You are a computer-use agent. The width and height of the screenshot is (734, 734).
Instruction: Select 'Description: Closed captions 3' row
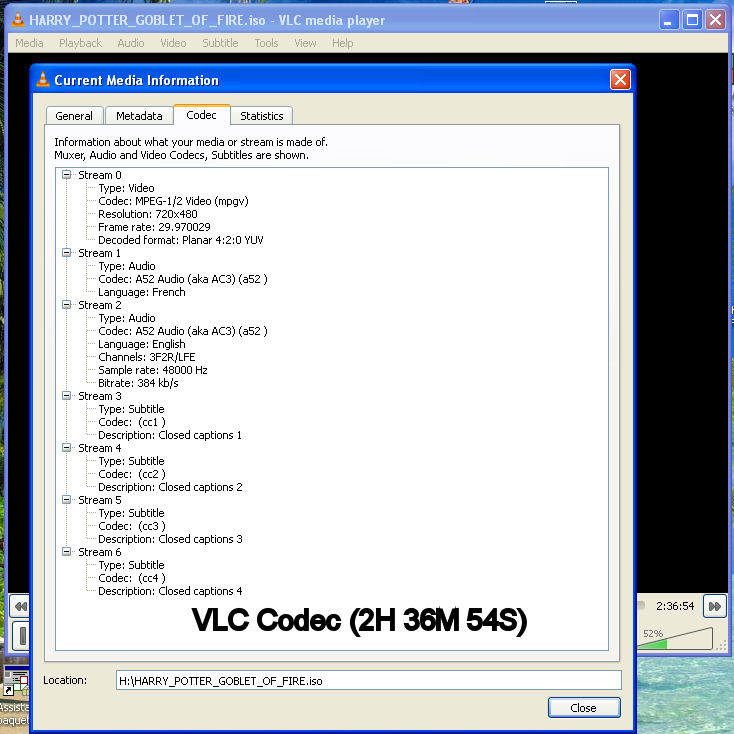click(x=170, y=539)
